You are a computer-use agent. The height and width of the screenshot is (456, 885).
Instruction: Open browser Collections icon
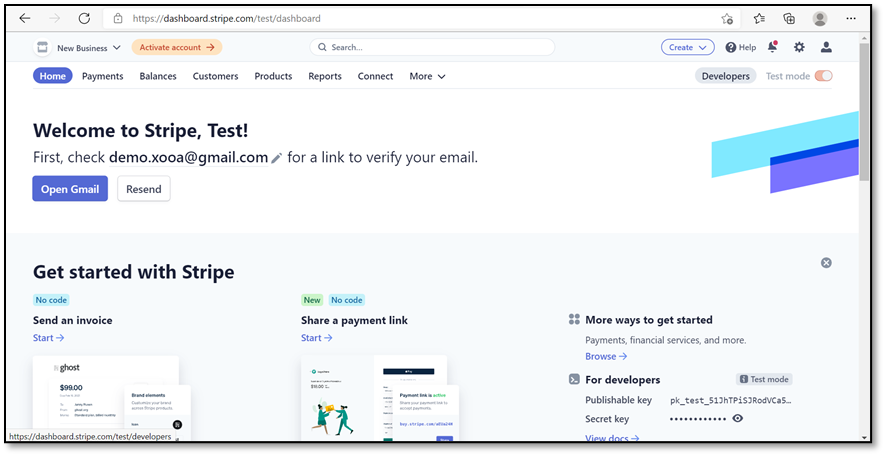(789, 19)
